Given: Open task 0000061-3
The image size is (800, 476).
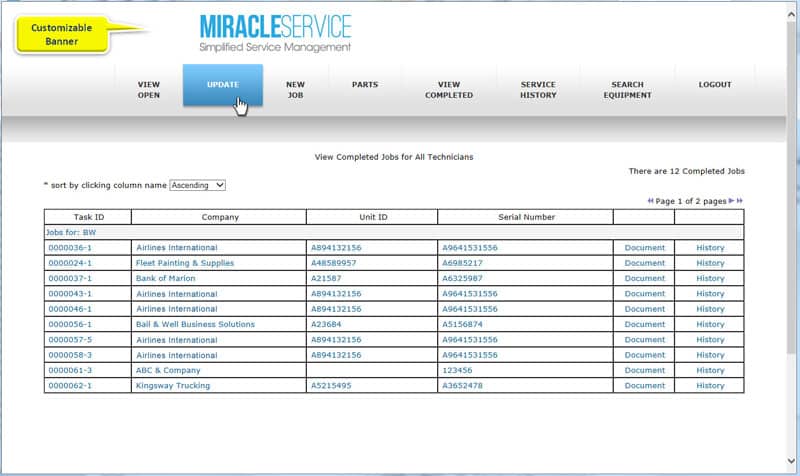Looking at the screenshot, I should 70,370.
